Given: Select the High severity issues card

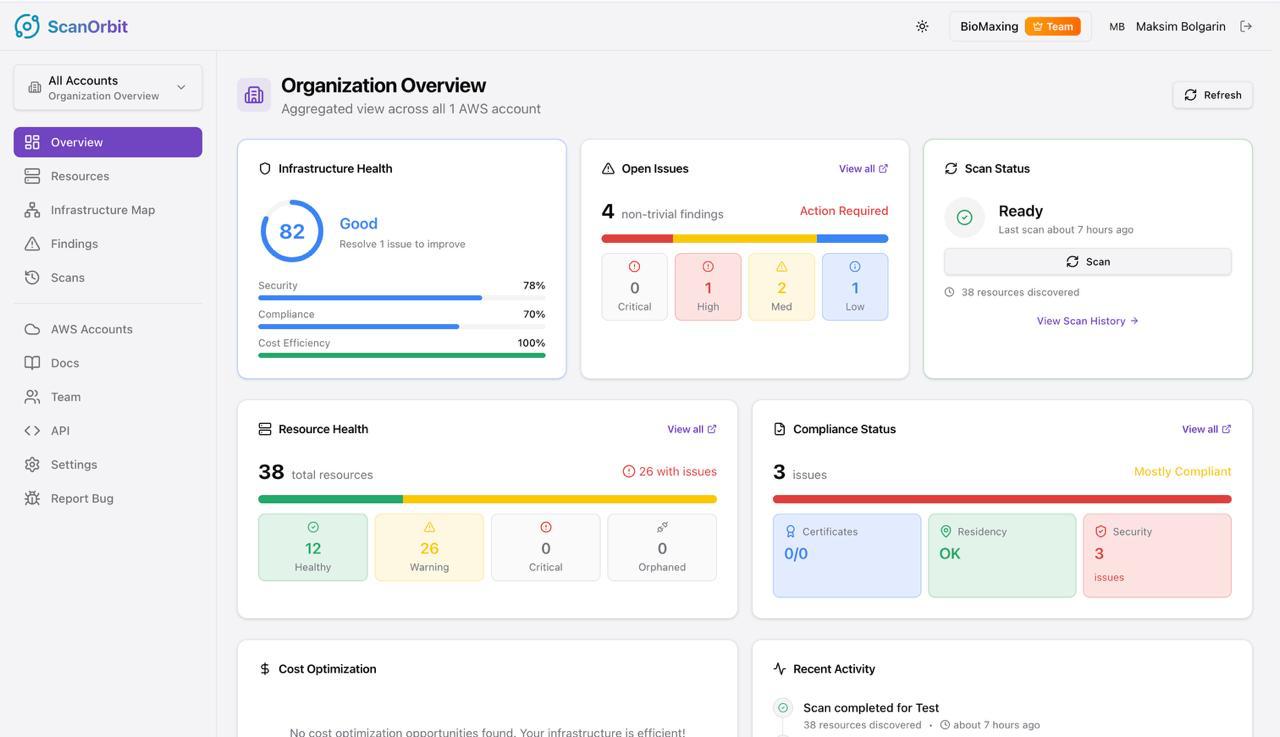Looking at the screenshot, I should coord(707,286).
